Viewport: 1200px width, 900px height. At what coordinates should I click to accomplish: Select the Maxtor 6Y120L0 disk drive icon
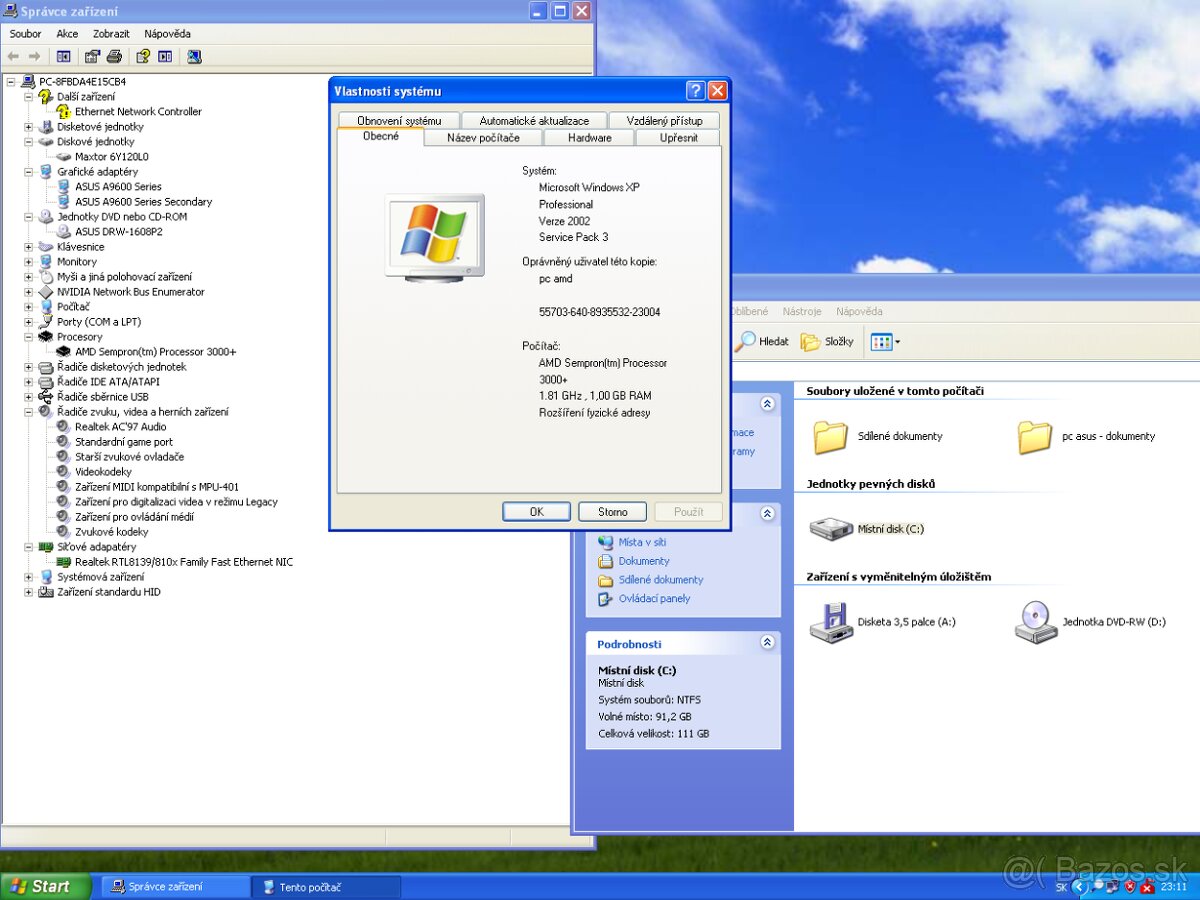[61, 157]
